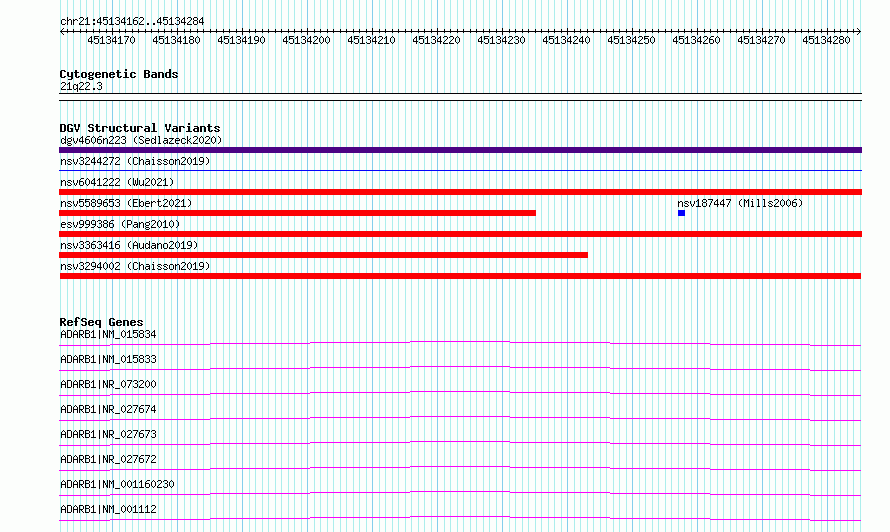Open nsv3244272 (Chaisson2019) variant label

135,161
